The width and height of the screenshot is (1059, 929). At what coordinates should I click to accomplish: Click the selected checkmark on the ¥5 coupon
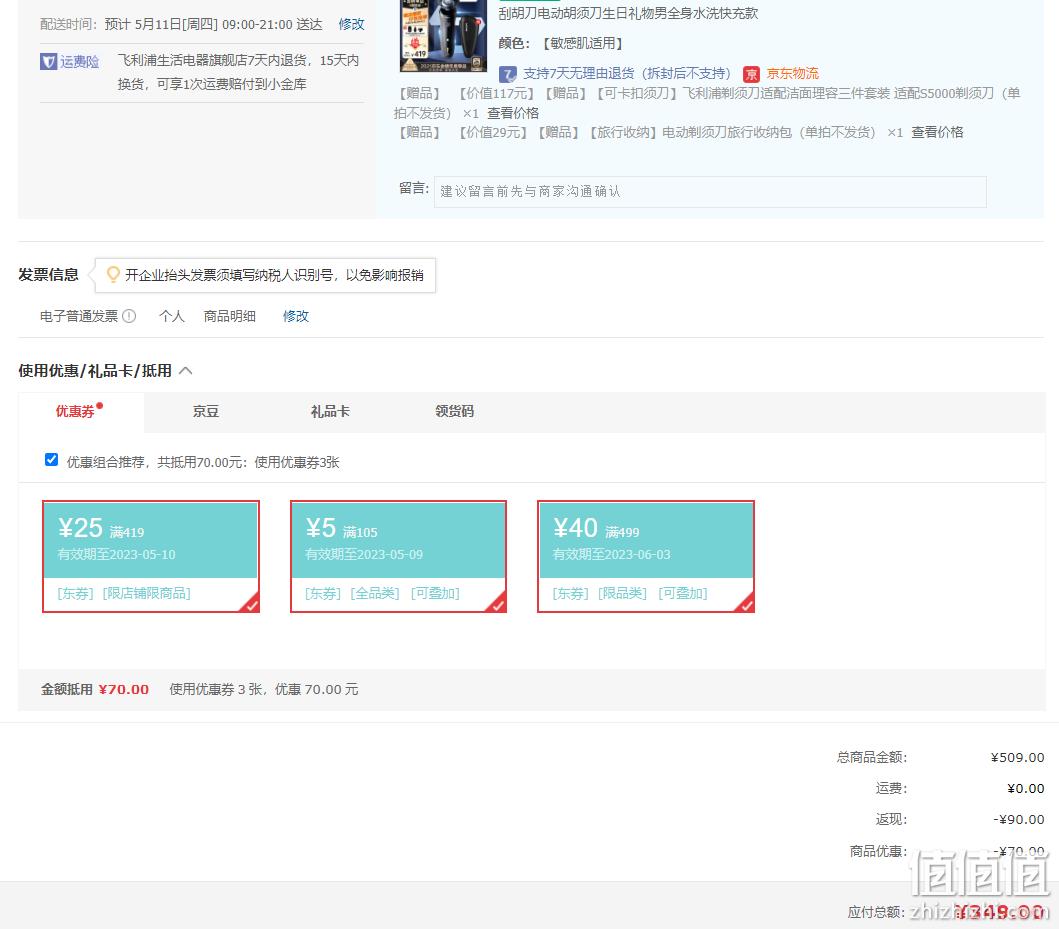498,604
